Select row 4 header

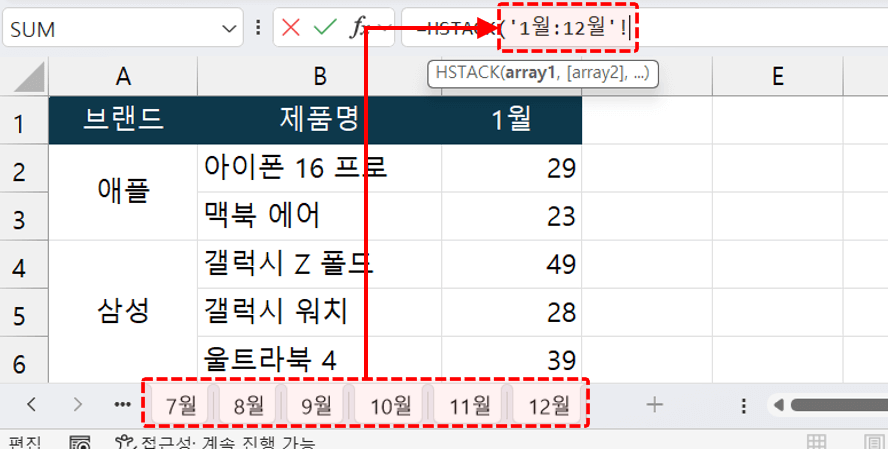tap(24, 265)
